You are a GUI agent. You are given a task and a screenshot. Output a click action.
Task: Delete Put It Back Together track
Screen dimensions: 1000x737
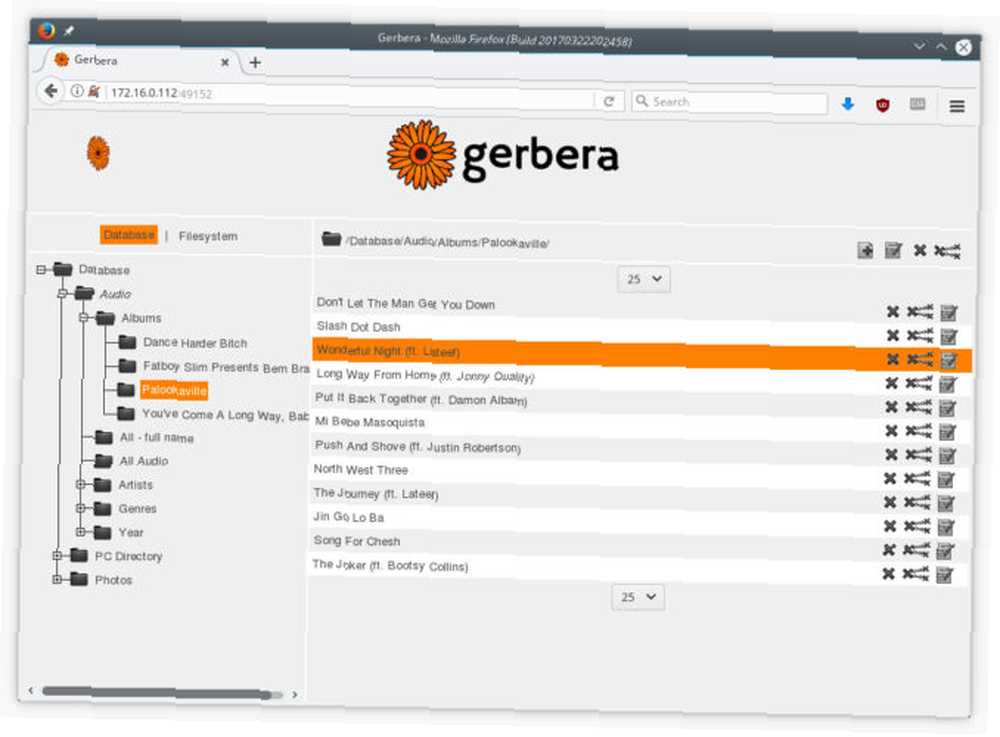click(x=892, y=407)
